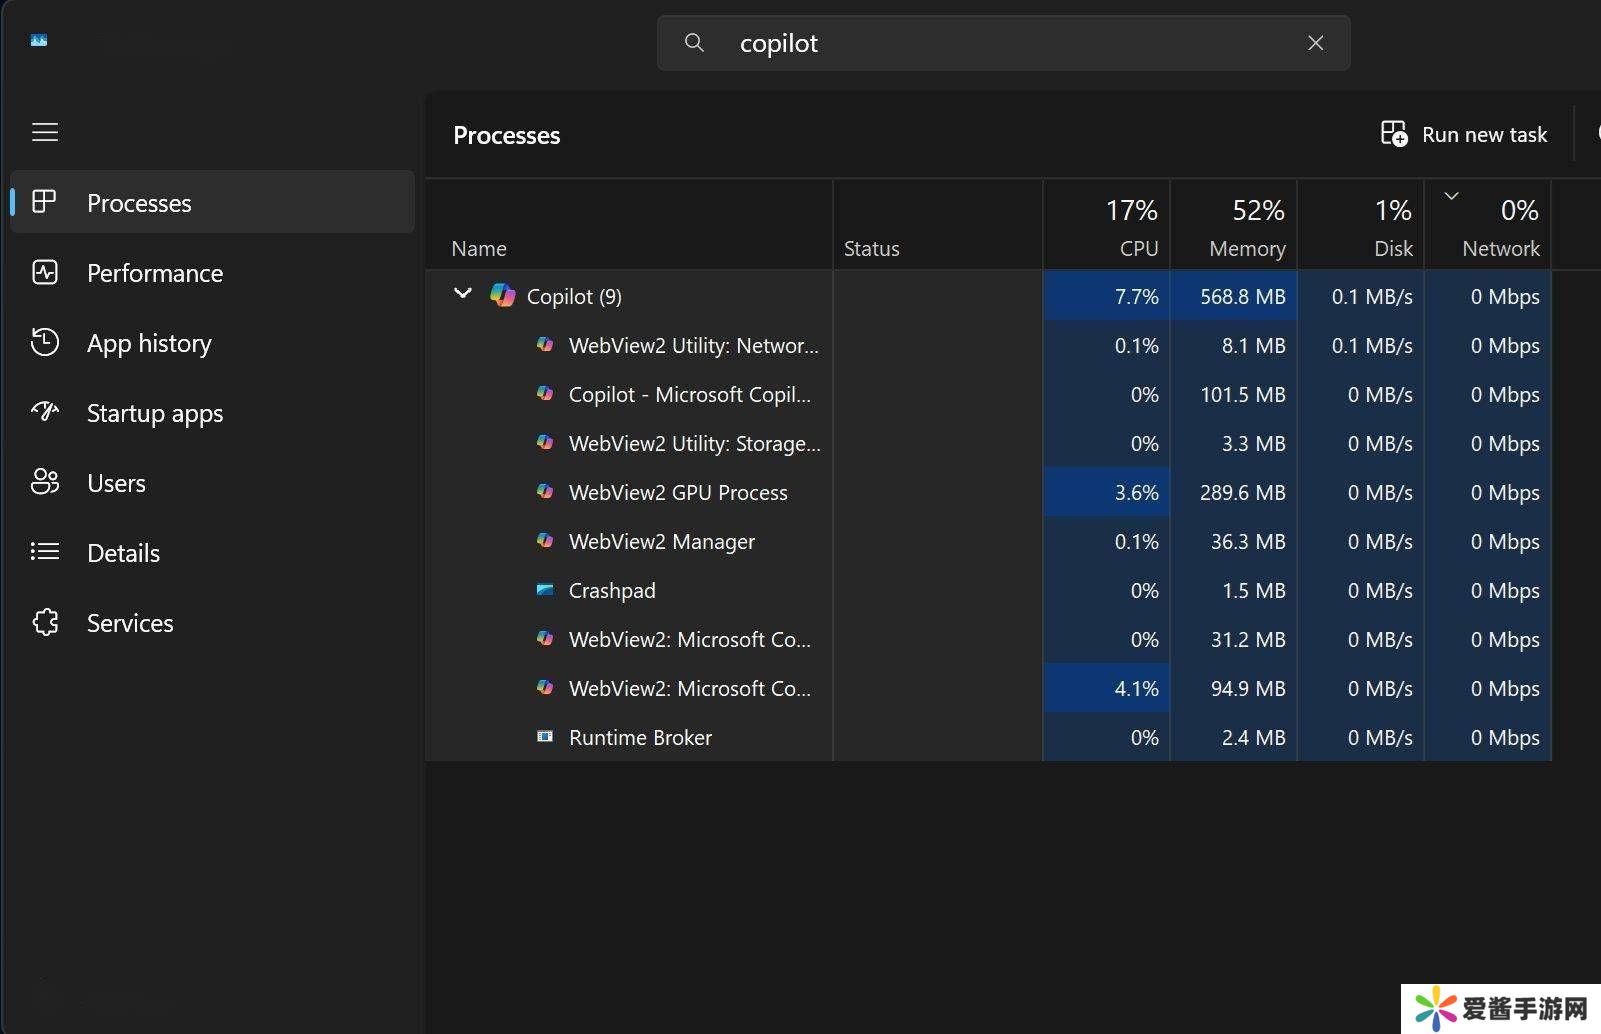Click the Startup apps gauge icon
This screenshot has width=1601, height=1034.
tap(45, 412)
